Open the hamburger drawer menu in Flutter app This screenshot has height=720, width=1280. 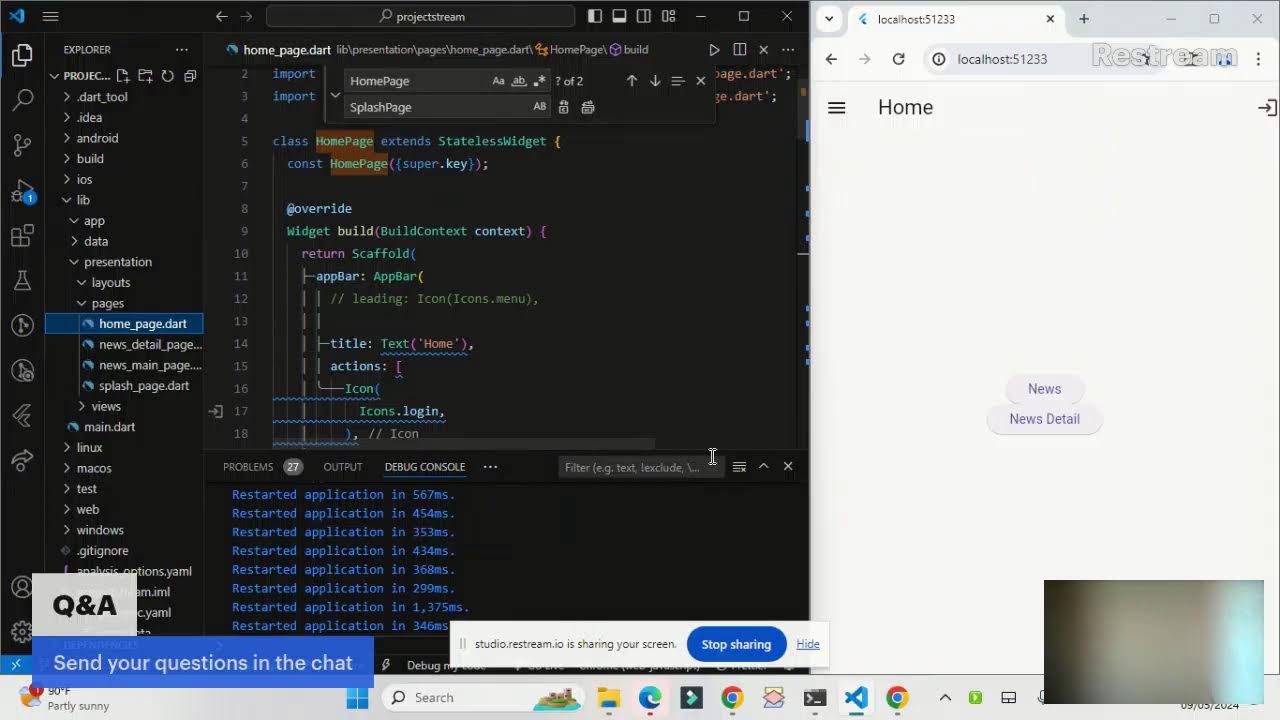pyautogui.click(x=837, y=108)
